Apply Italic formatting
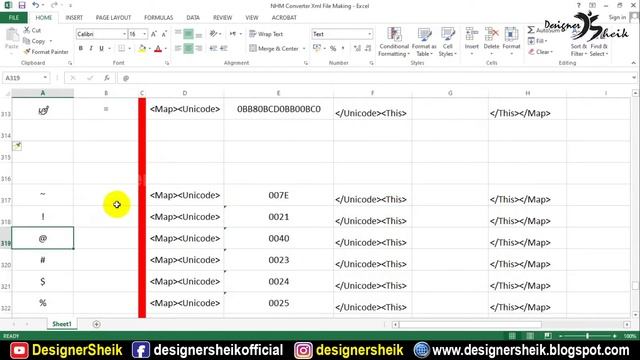The height and width of the screenshot is (360, 640). pos(91,49)
